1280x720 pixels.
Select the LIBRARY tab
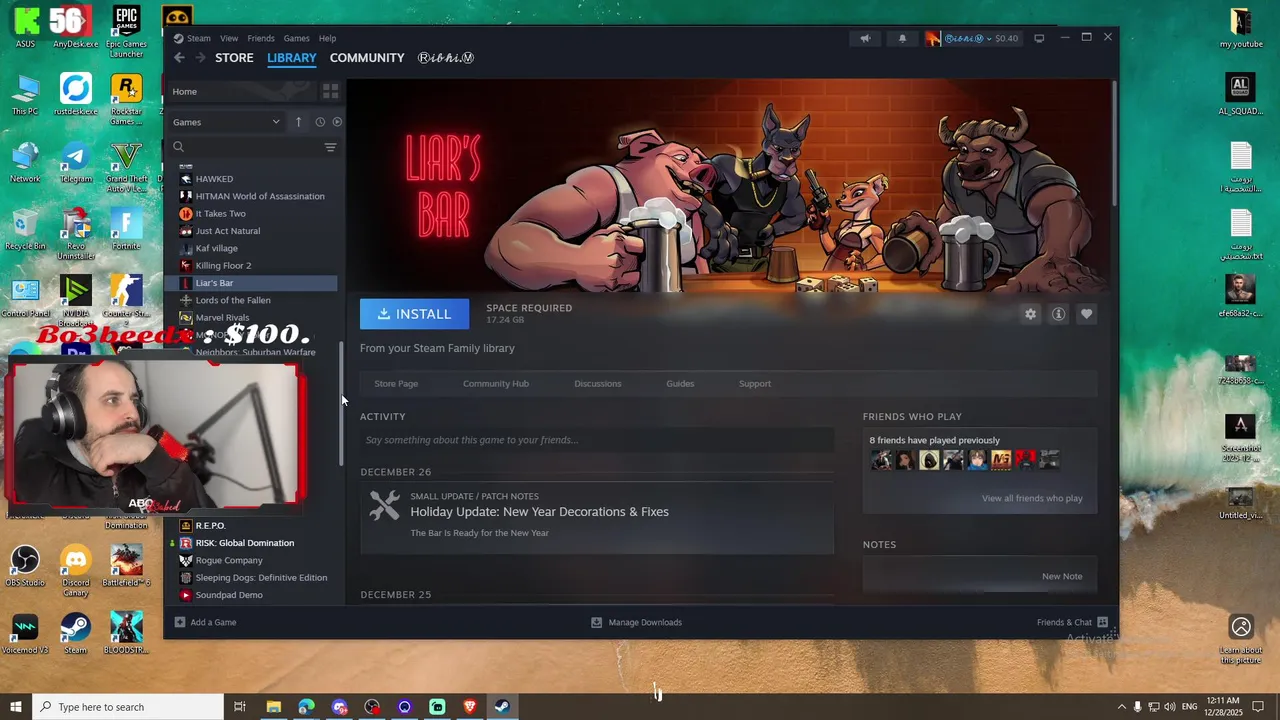click(x=291, y=58)
